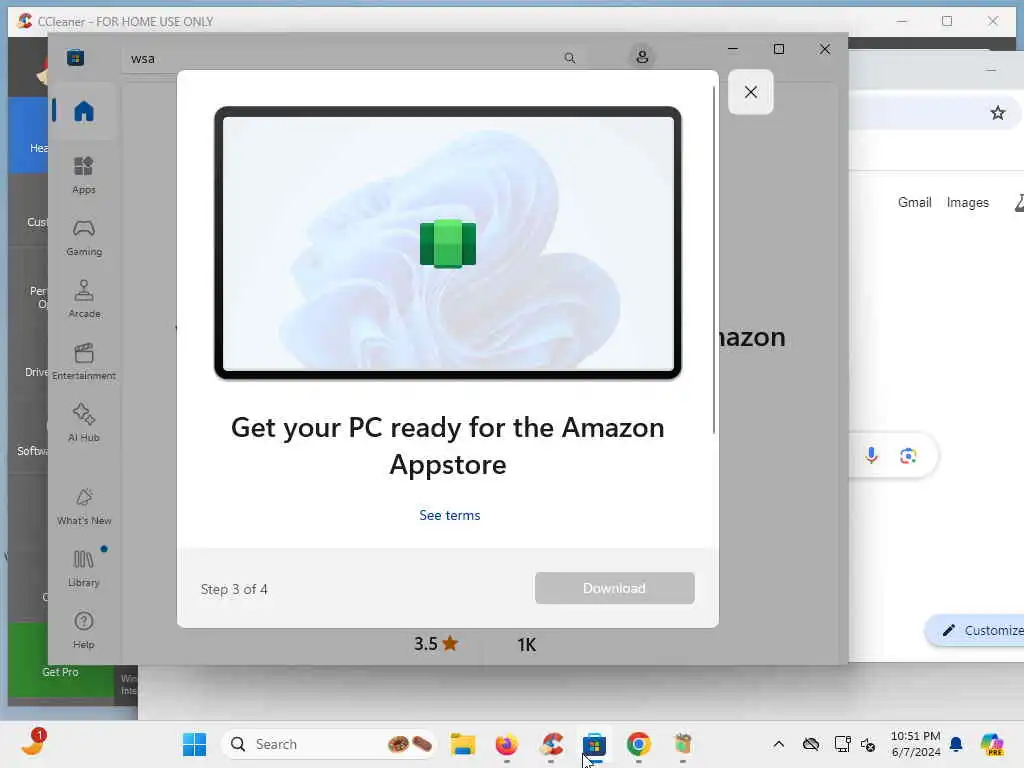Maximize the Microsoft Store window
Image resolution: width=1024 pixels, height=768 pixels.
point(778,49)
